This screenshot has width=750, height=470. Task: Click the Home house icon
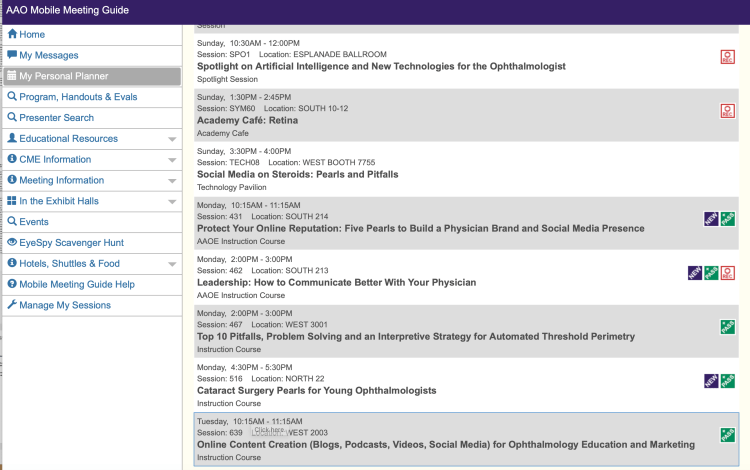12,33
